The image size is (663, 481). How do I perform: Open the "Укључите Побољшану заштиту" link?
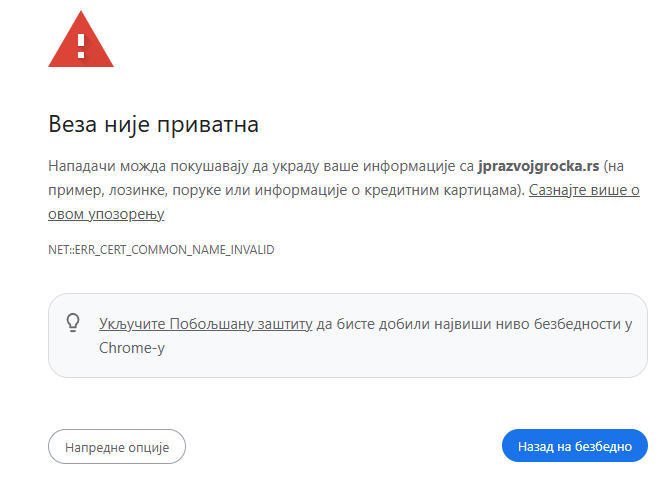pyautogui.click(x=205, y=323)
